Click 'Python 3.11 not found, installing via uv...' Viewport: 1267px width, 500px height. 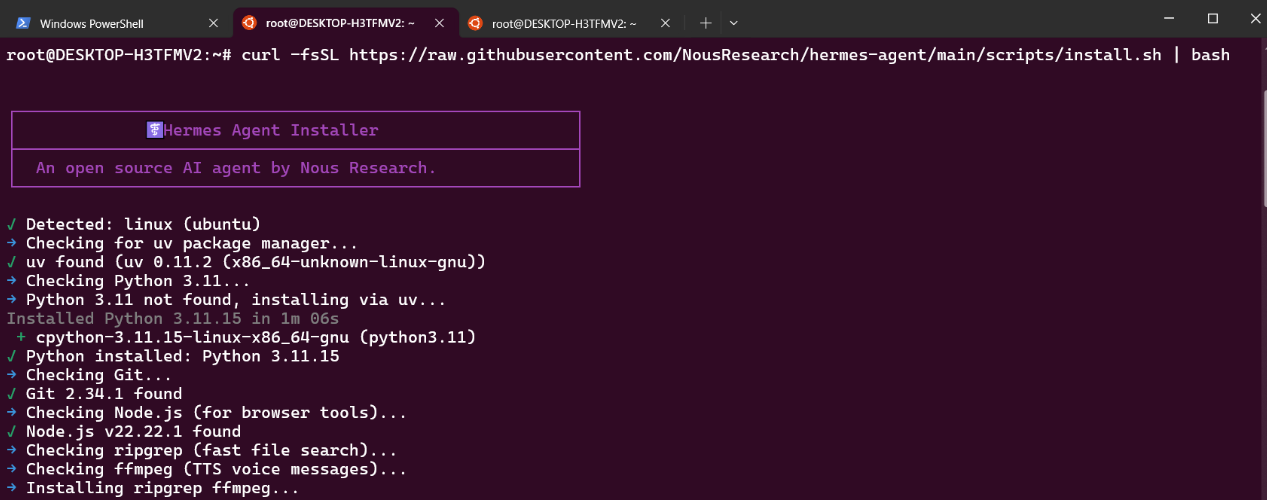[x=226, y=300]
